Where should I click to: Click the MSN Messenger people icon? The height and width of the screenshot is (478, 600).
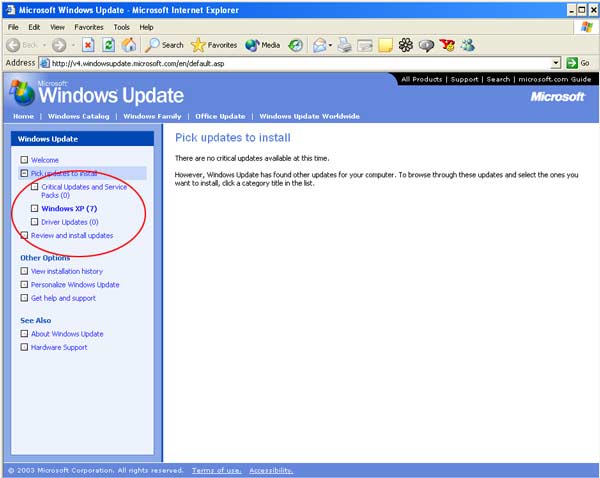pos(468,45)
